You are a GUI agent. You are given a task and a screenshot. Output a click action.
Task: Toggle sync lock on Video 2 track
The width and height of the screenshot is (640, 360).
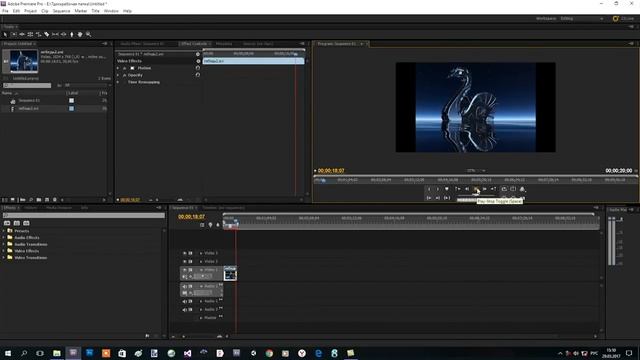[x=190, y=261]
